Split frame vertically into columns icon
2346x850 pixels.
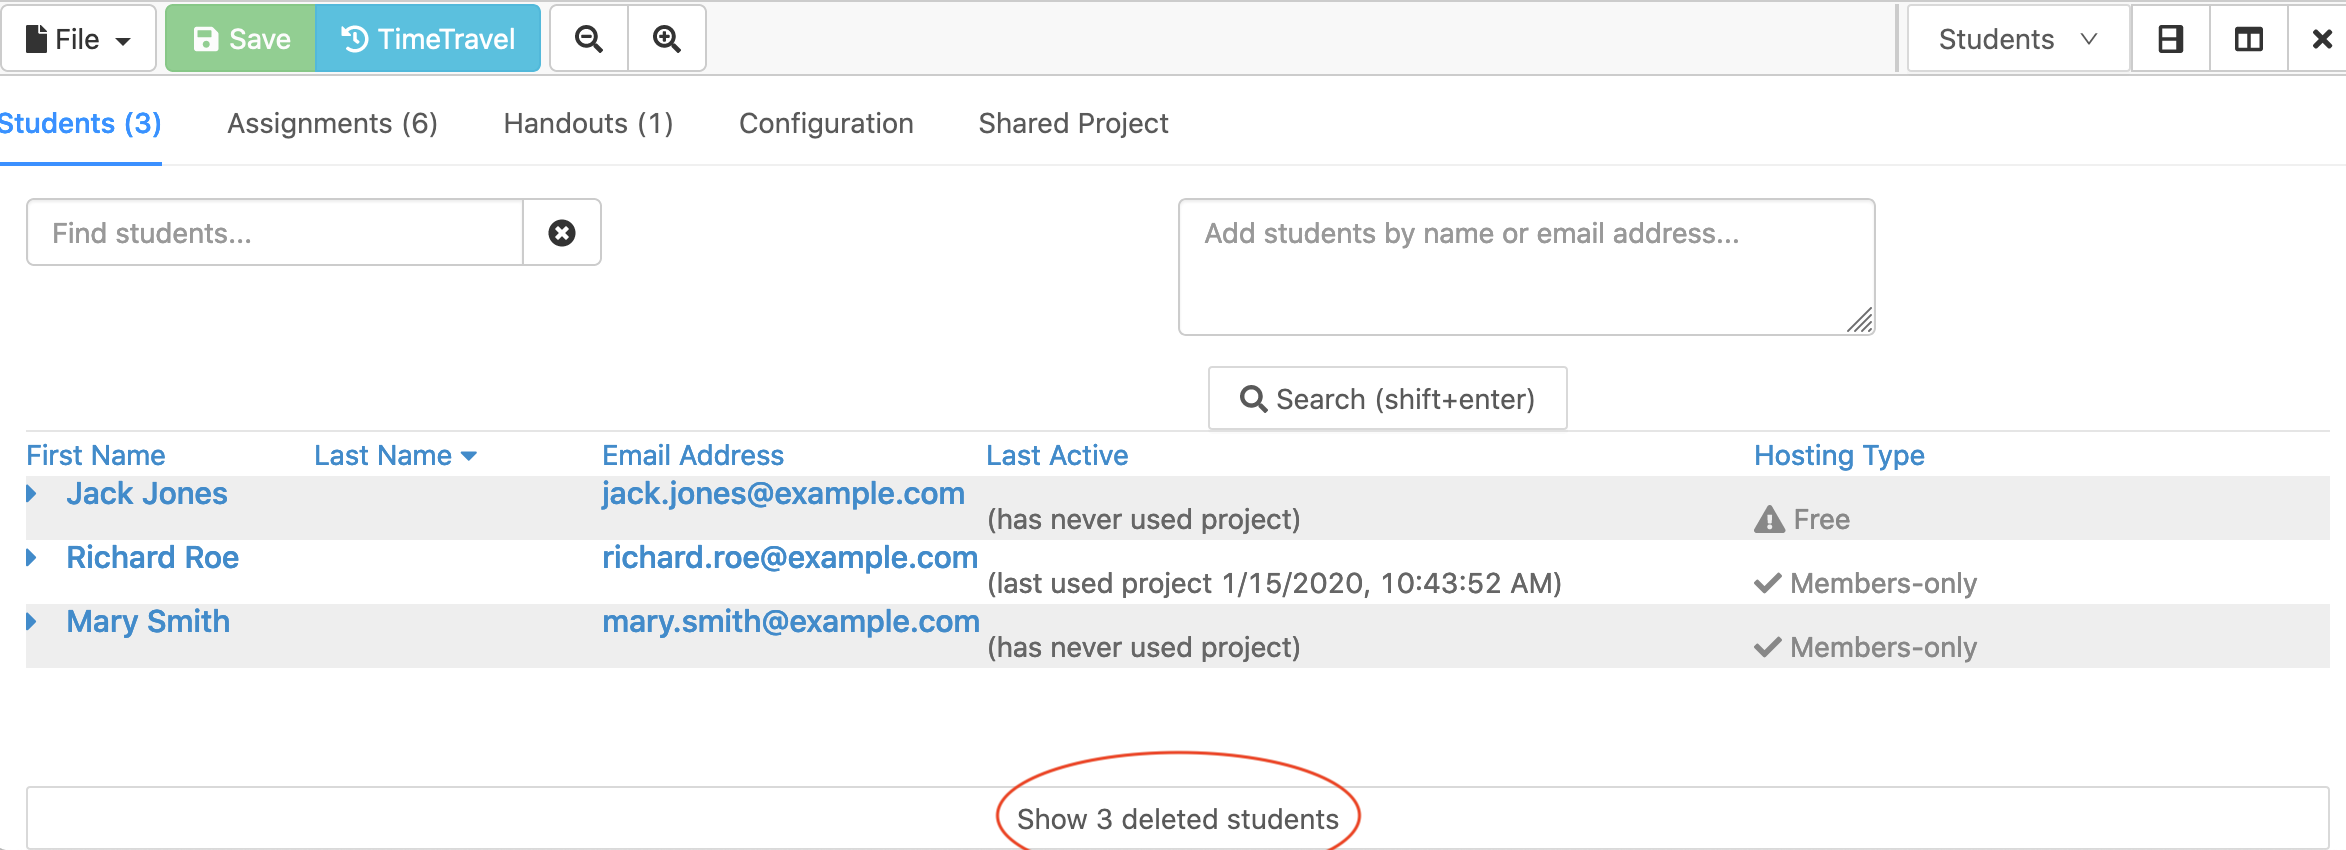tap(2249, 39)
